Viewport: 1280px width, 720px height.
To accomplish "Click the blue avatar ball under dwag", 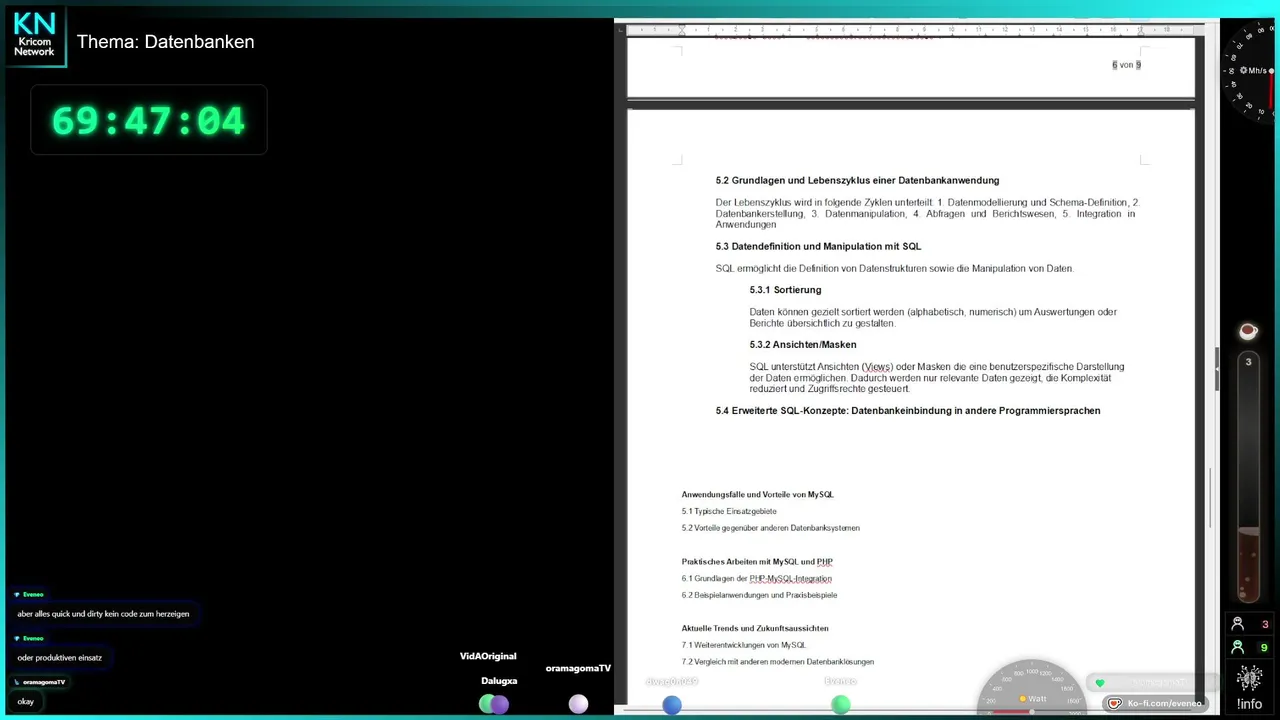I will tap(672, 705).
